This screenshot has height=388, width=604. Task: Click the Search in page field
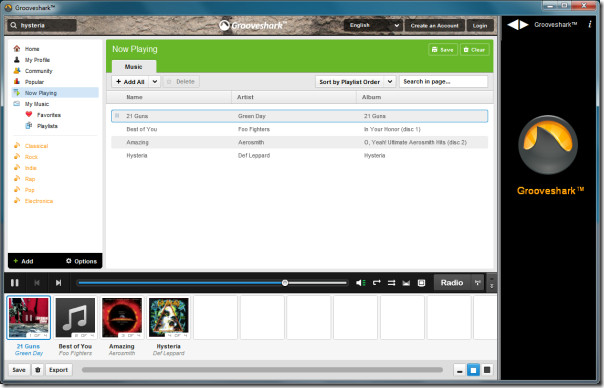pos(443,82)
